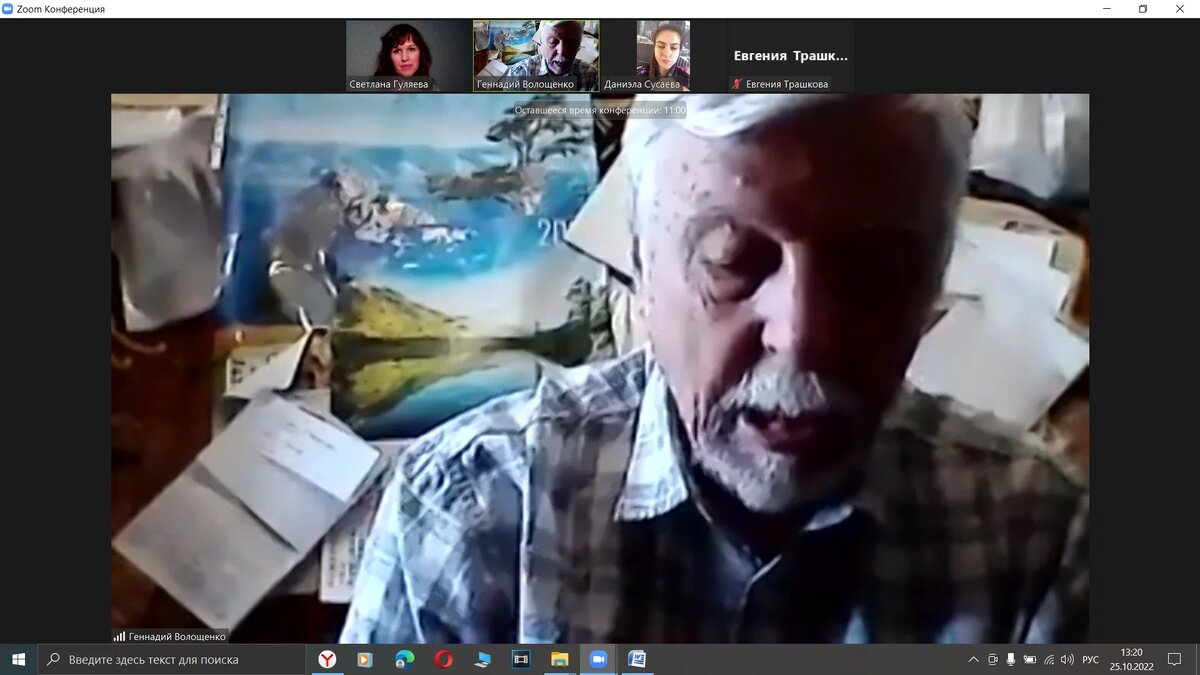
Task: Open the notification center icon
Action: click(1175, 660)
